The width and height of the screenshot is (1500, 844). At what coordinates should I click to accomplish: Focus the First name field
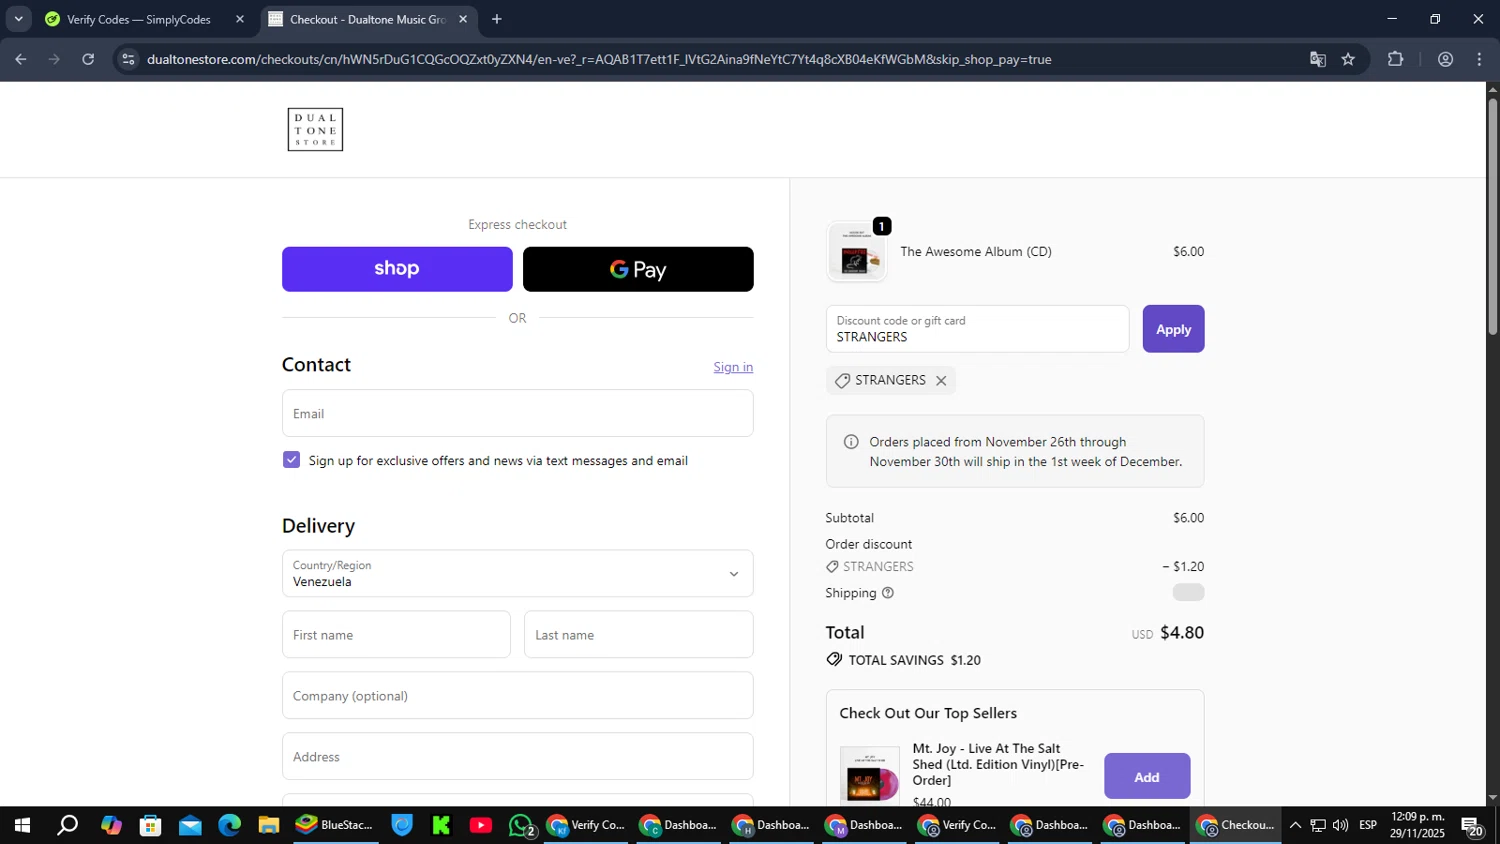396,635
